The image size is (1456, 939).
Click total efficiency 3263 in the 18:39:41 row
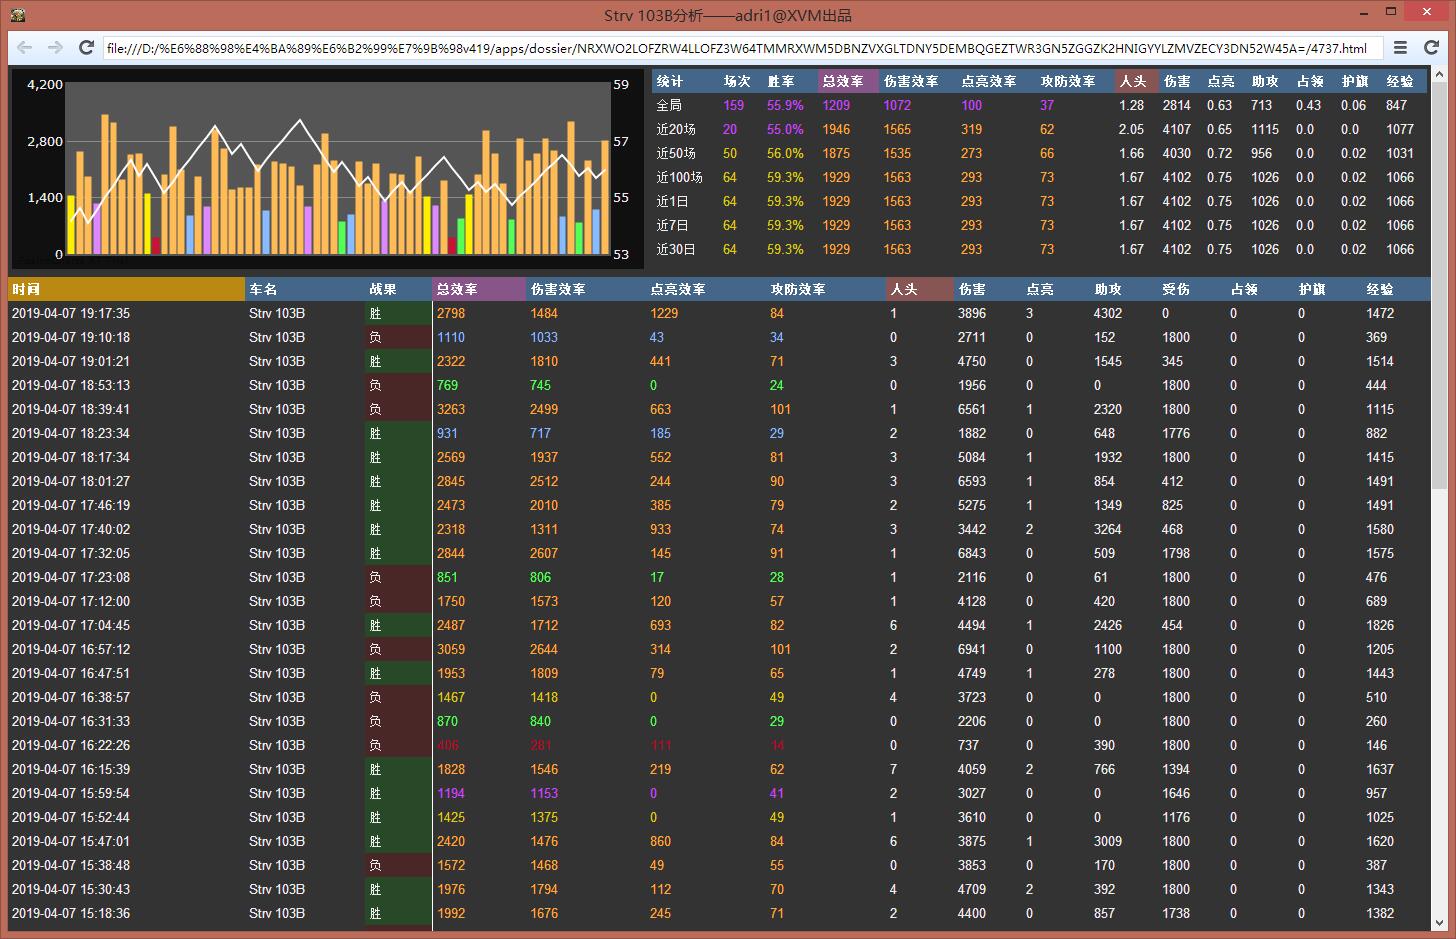(x=451, y=409)
